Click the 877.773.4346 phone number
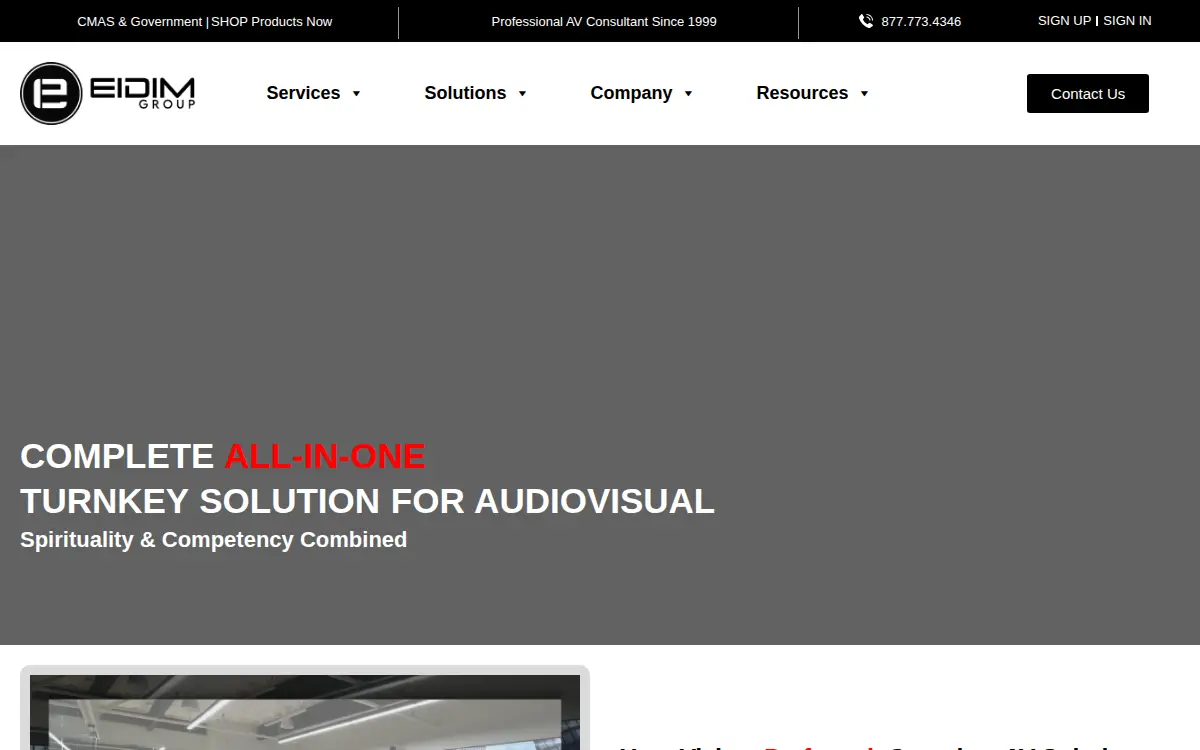 click(921, 21)
